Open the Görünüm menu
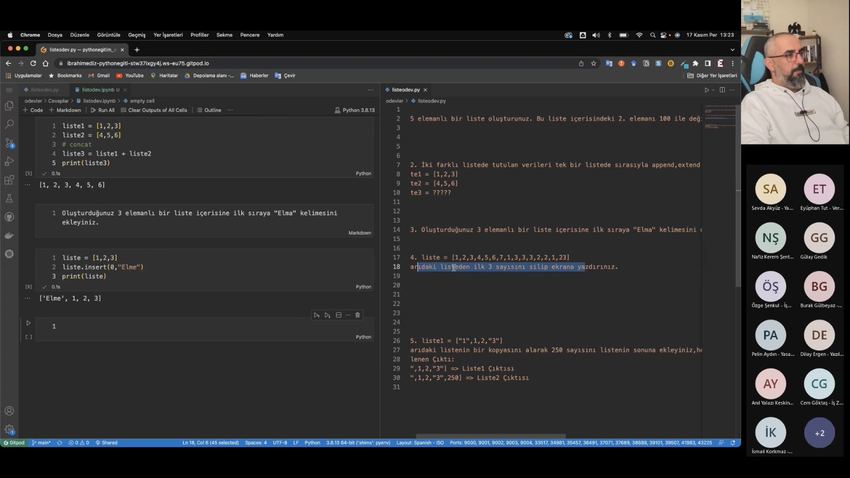This screenshot has width=850, height=478. [108, 35]
